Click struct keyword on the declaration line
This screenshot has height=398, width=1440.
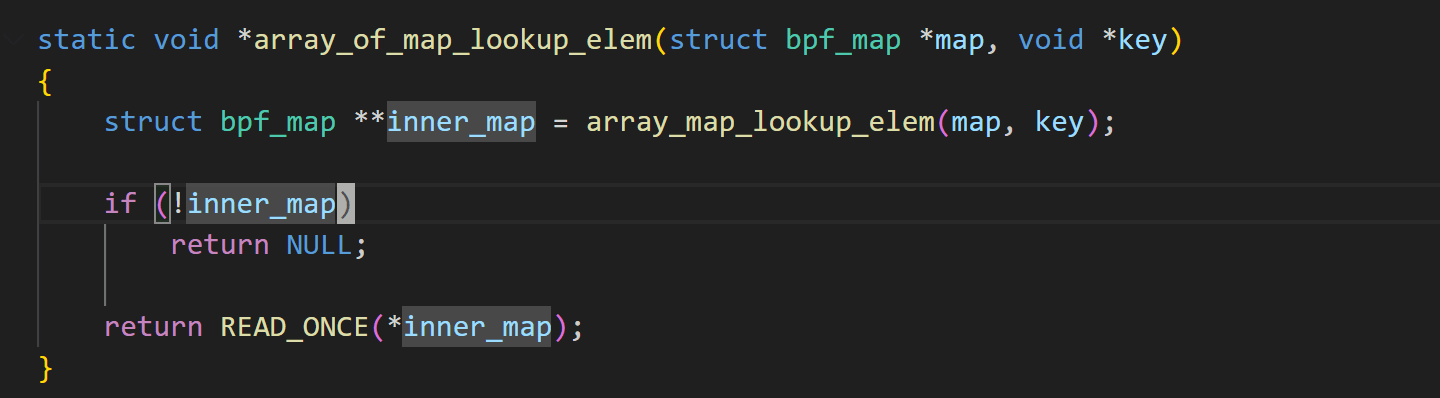pos(153,122)
